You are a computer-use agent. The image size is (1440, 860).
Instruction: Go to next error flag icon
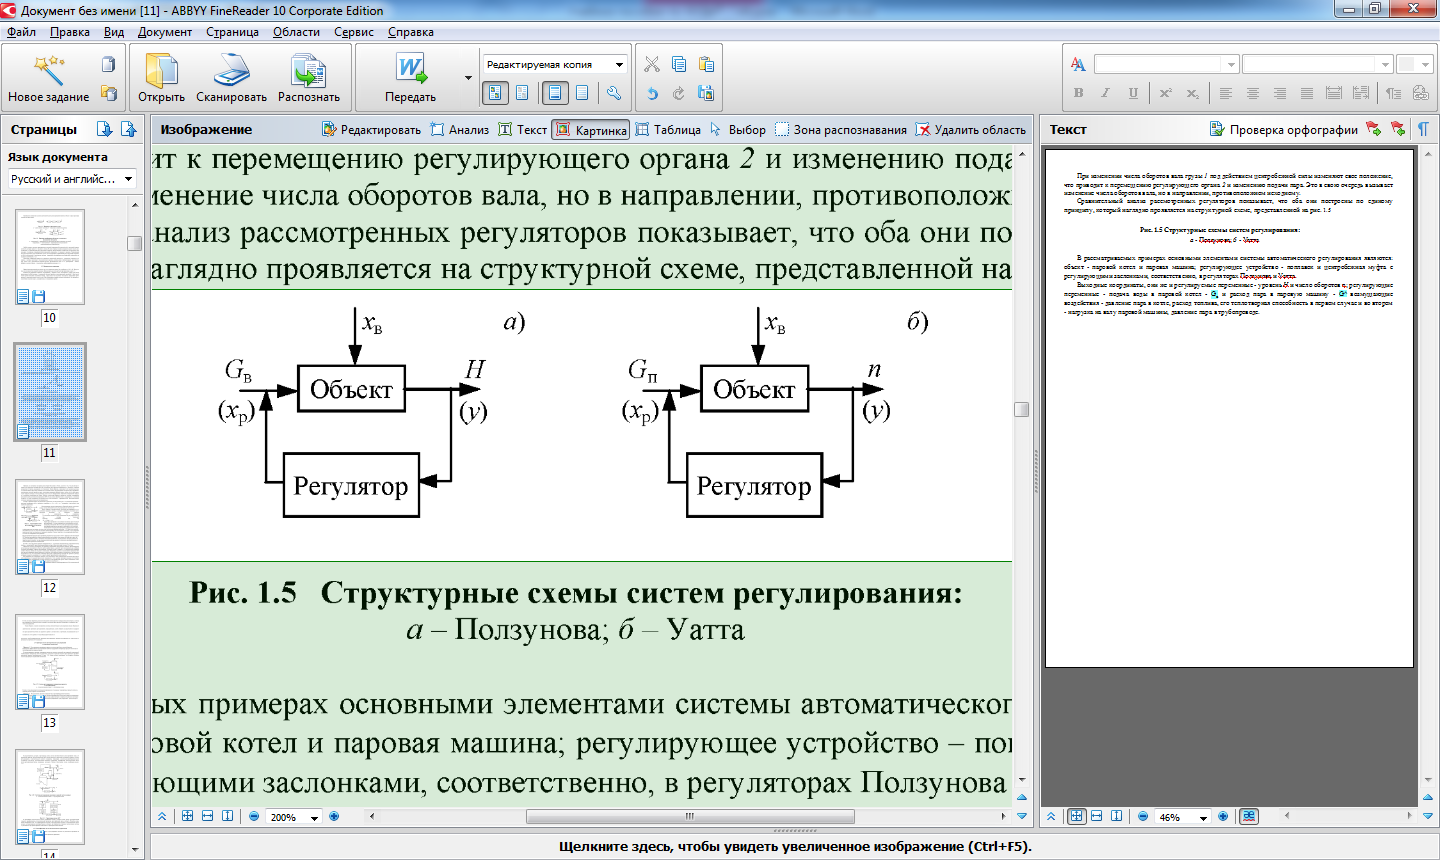coord(1373,129)
